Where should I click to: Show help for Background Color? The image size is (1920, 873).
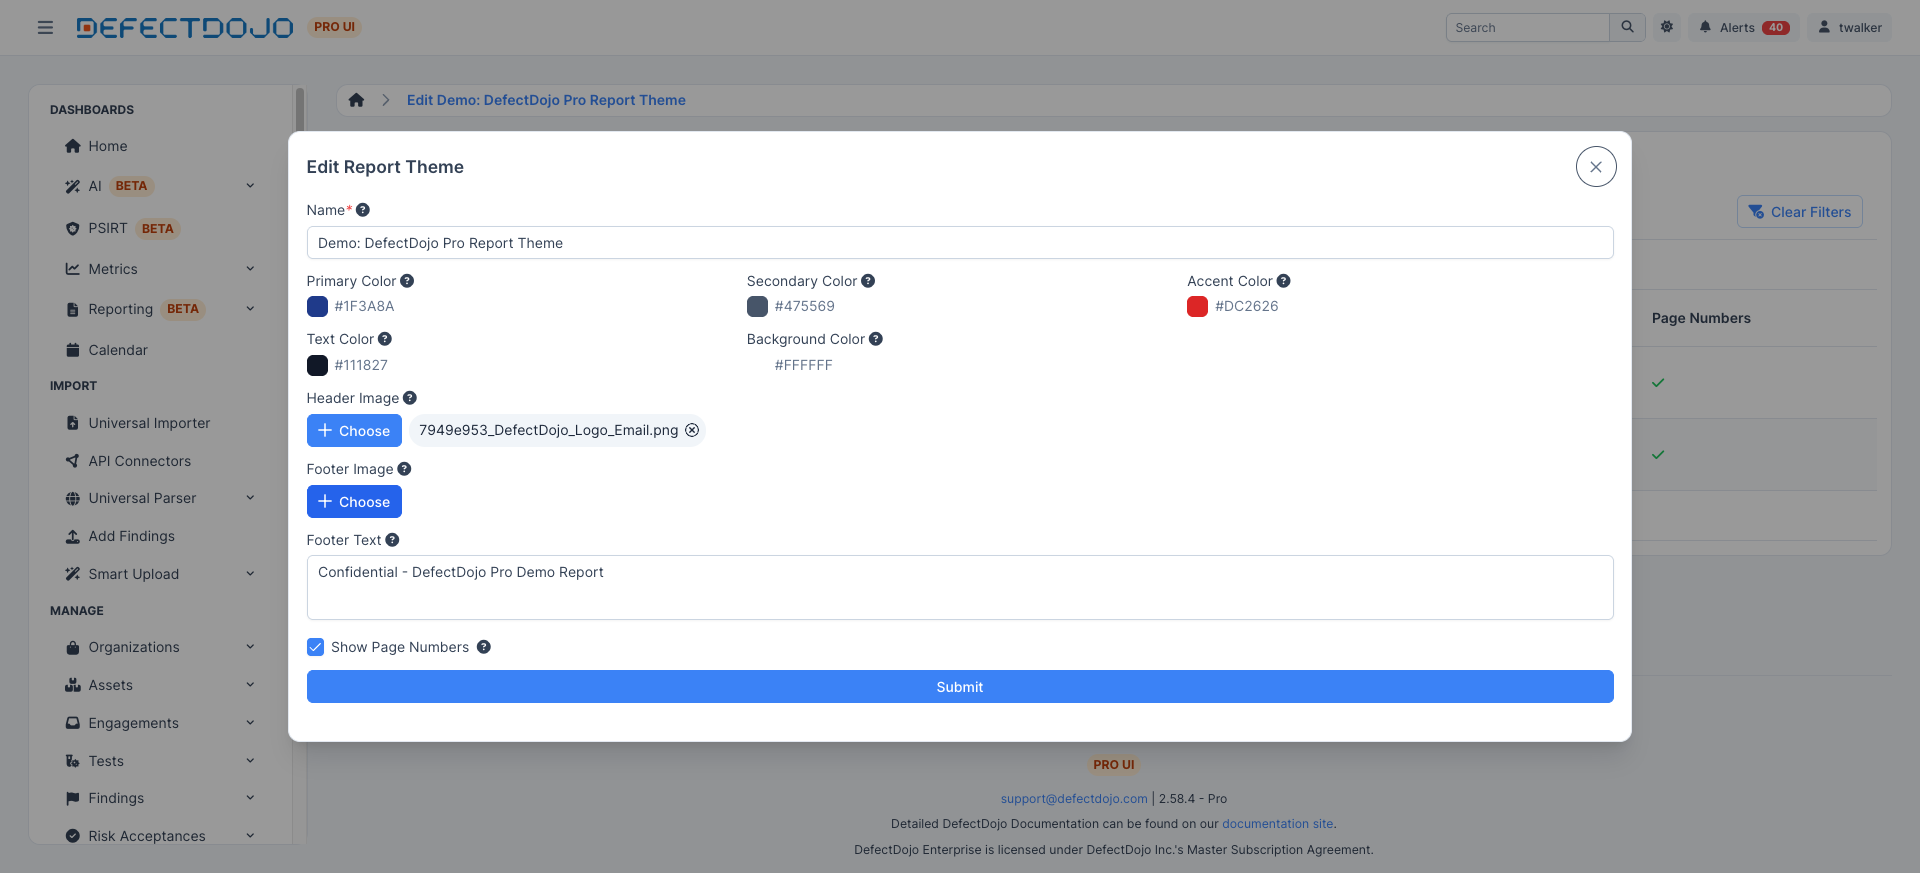876,339
